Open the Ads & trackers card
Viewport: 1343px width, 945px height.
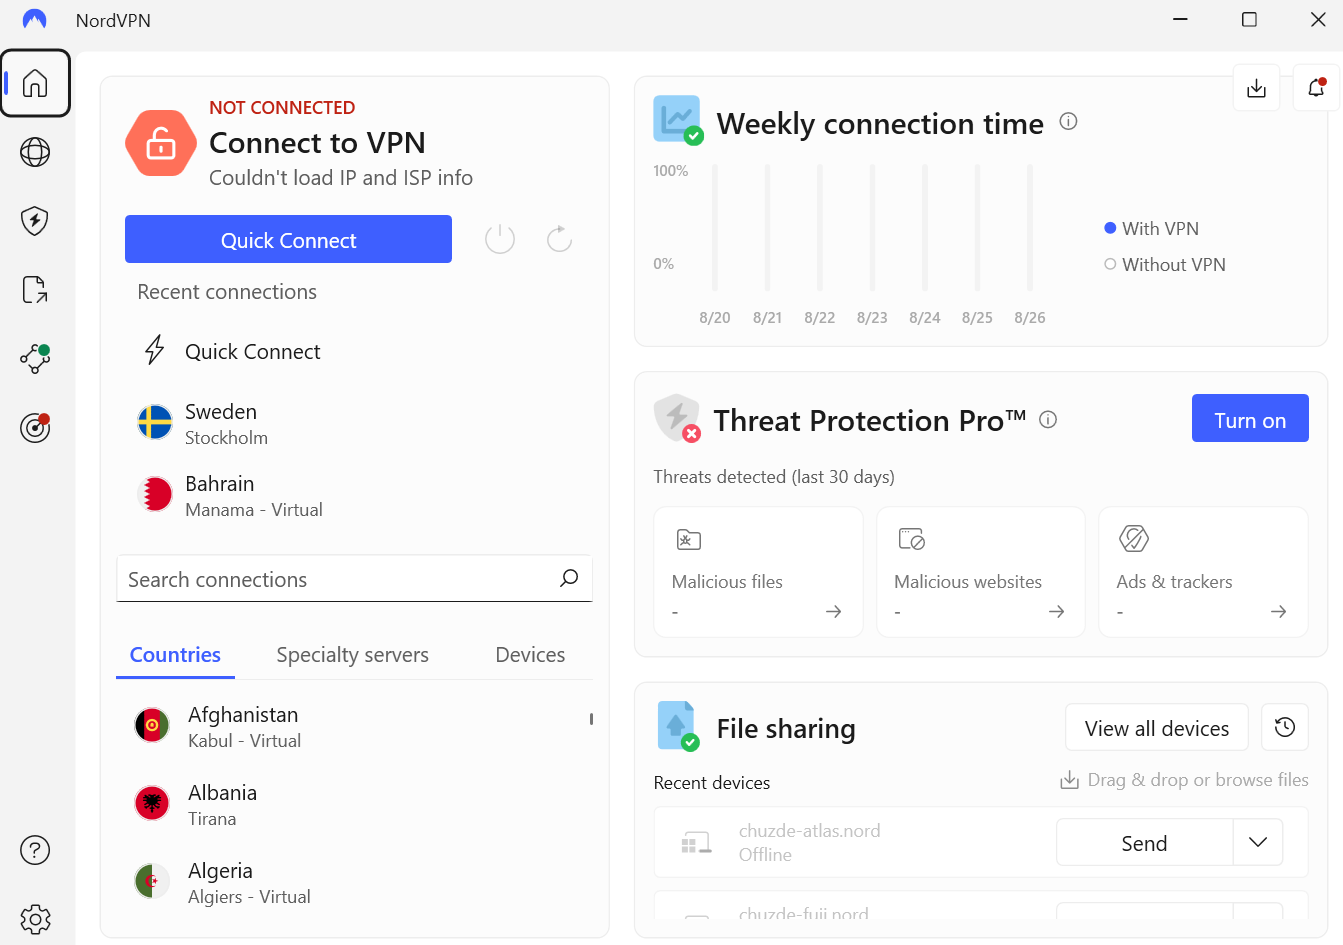click(1203, 572)
